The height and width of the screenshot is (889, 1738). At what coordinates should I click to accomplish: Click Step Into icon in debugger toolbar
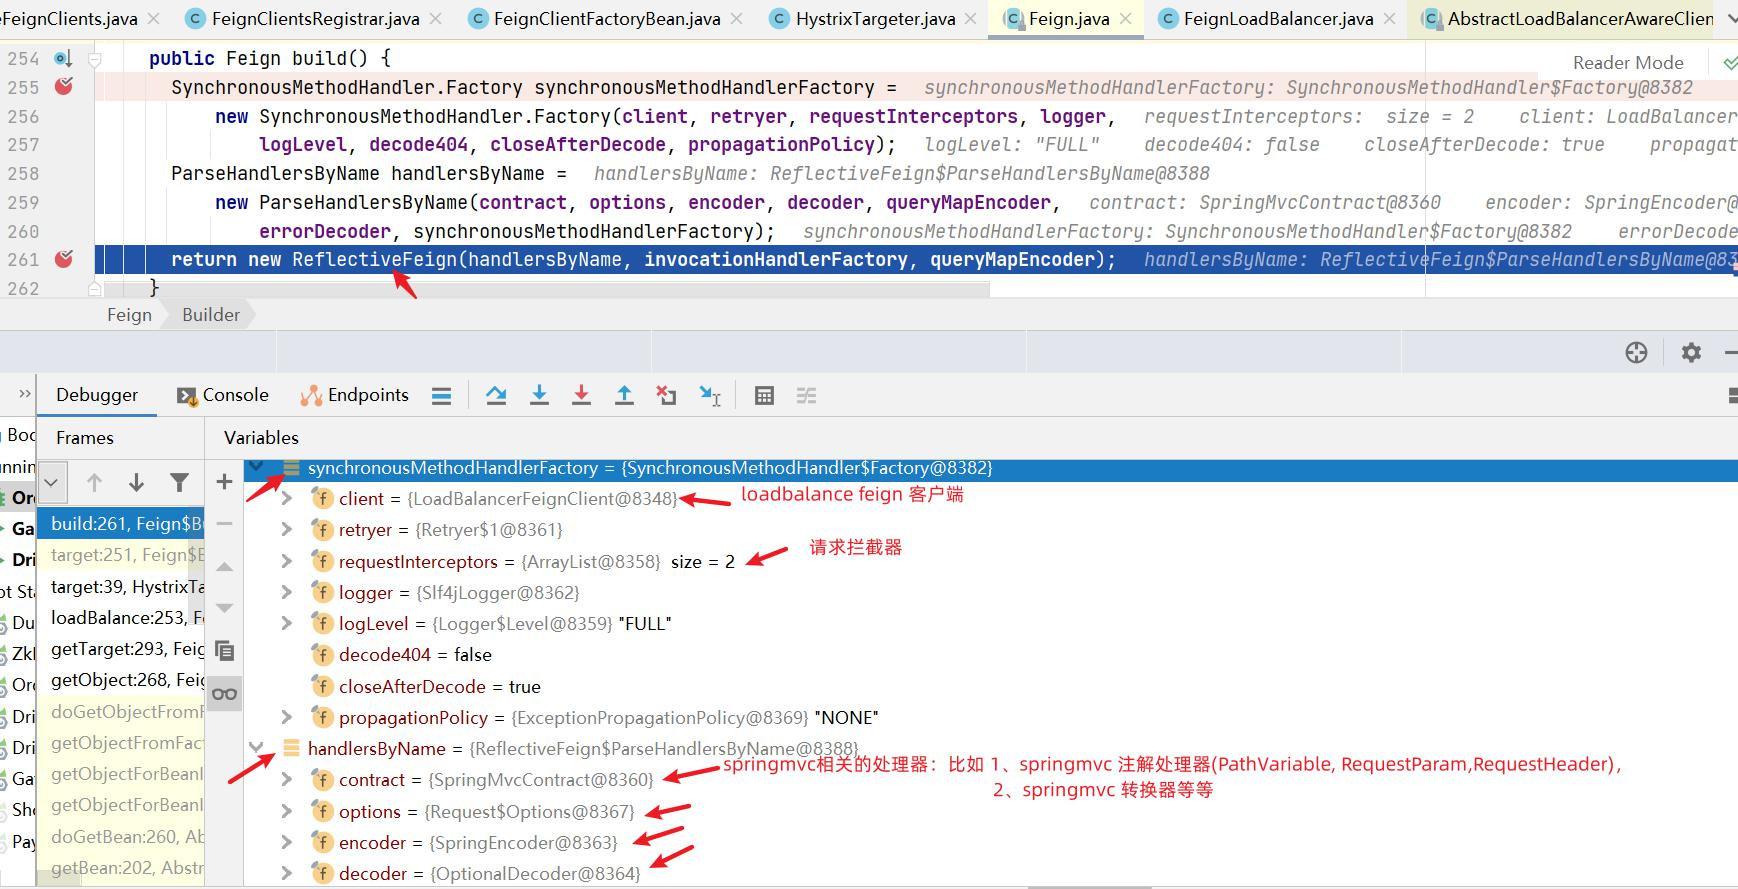tap(539, 395)
